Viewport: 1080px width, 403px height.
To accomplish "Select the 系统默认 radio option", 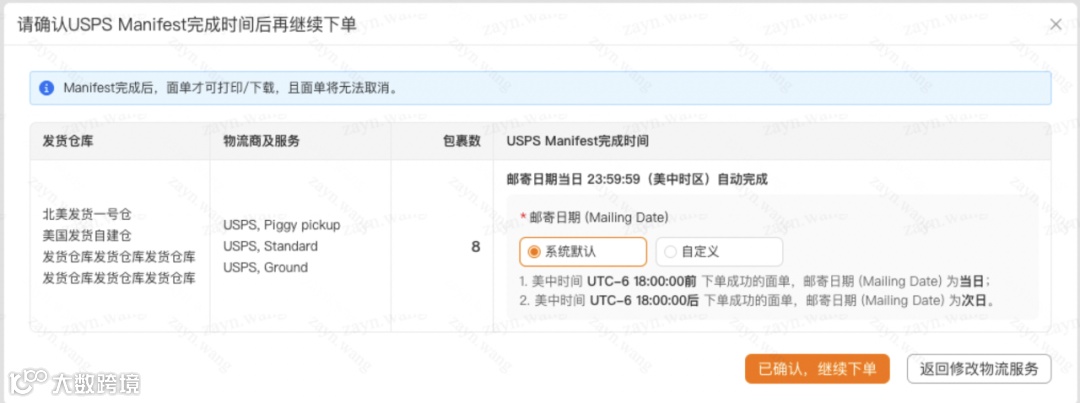I will click(x=583, y=252).
